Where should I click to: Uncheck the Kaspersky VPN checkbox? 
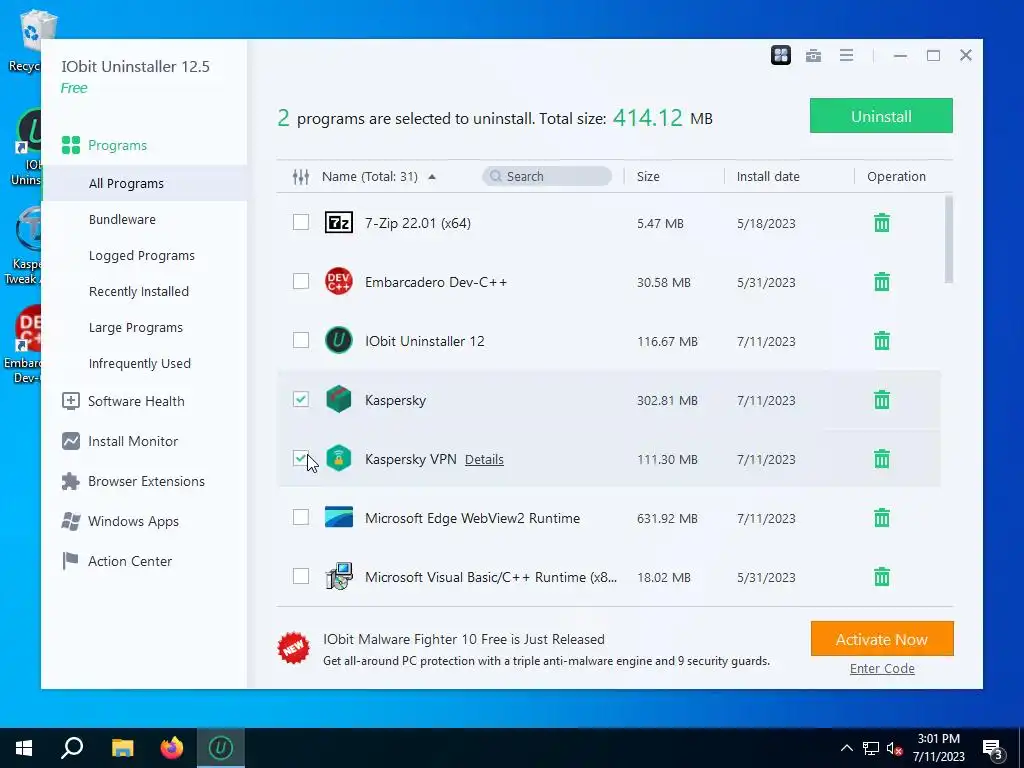point(300,458)
